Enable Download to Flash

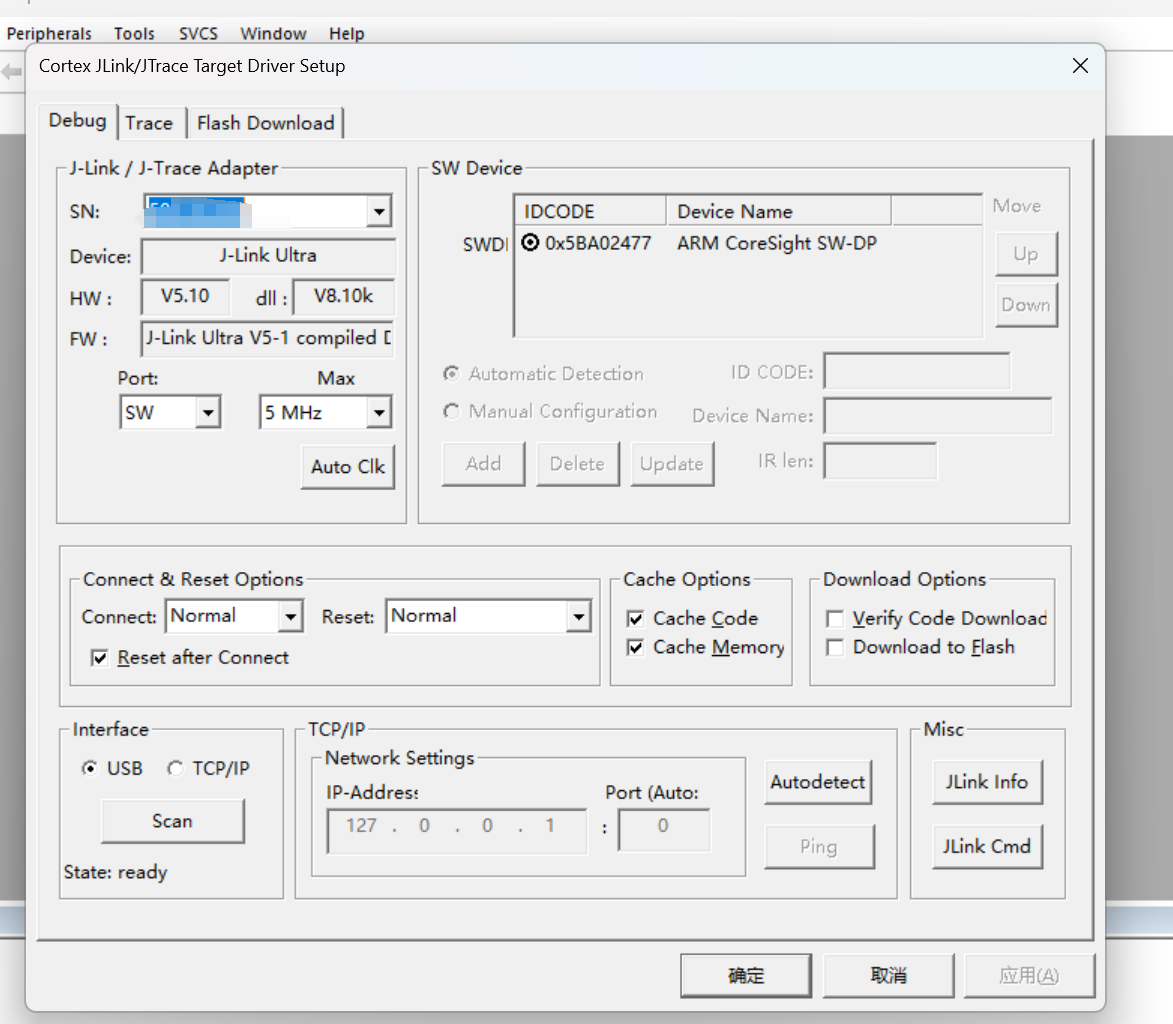(835, 647)
